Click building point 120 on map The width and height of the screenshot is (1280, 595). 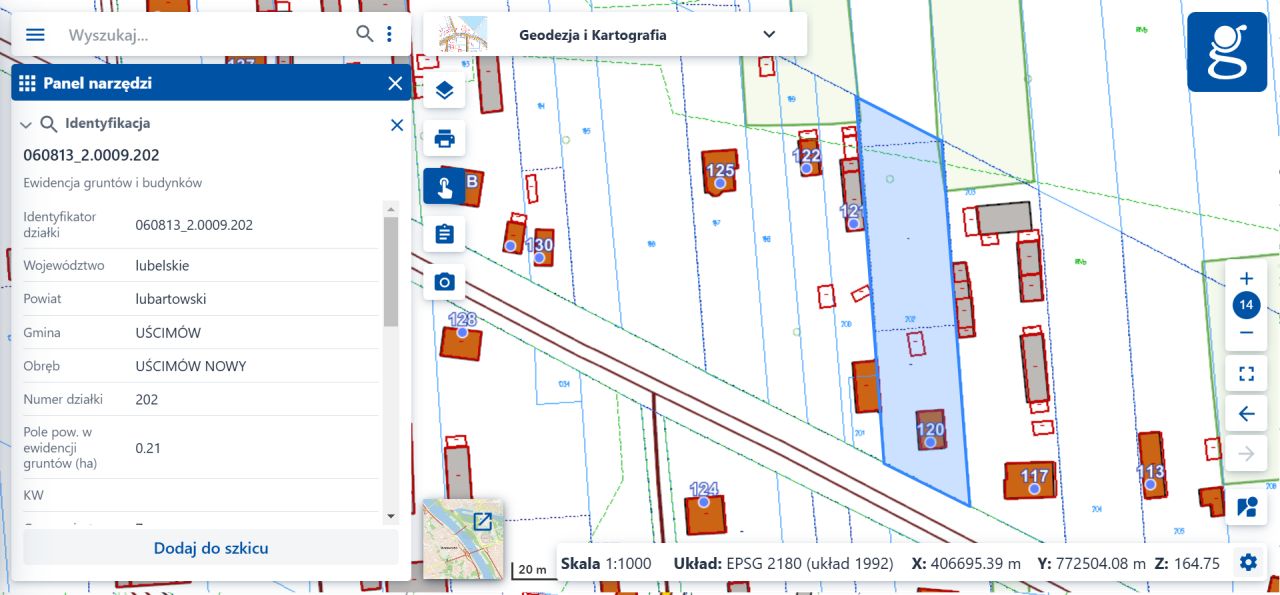(930, 441)
